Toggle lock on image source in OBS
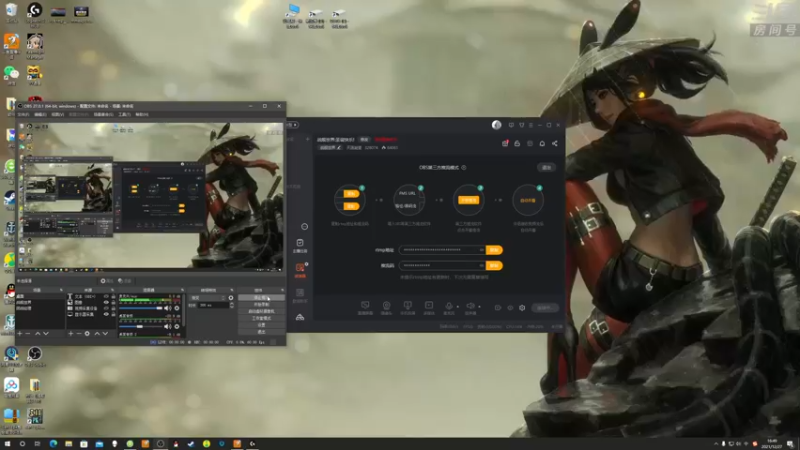Screen dimensions: 800x450 coord(113,303)
